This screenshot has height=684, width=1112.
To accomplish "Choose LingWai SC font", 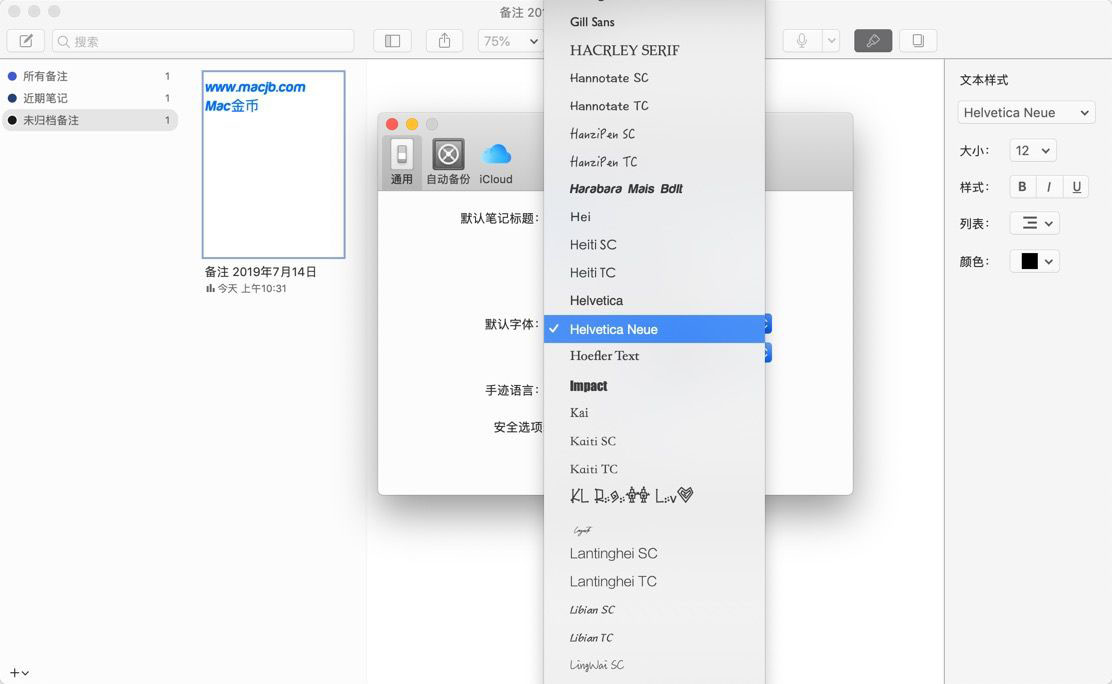I will pos(654,665).
